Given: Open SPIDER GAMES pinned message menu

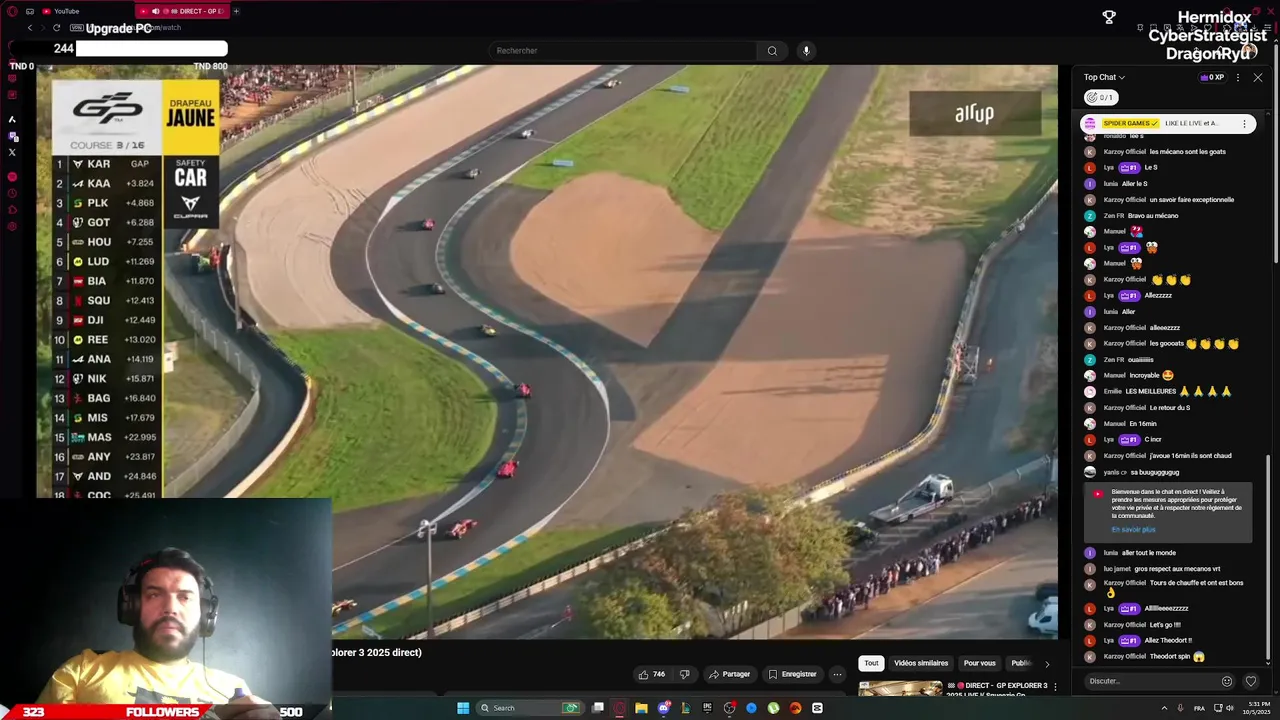Looking at the screenshot, I should (x=1244, y=124).
